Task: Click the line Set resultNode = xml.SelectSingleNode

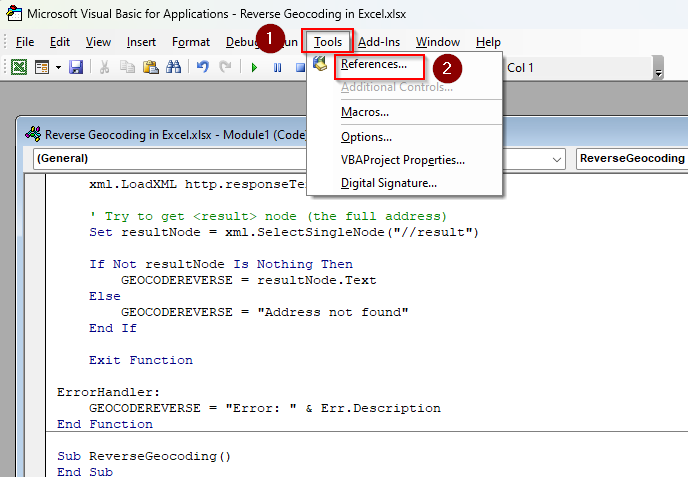Action: click(284, 232)
